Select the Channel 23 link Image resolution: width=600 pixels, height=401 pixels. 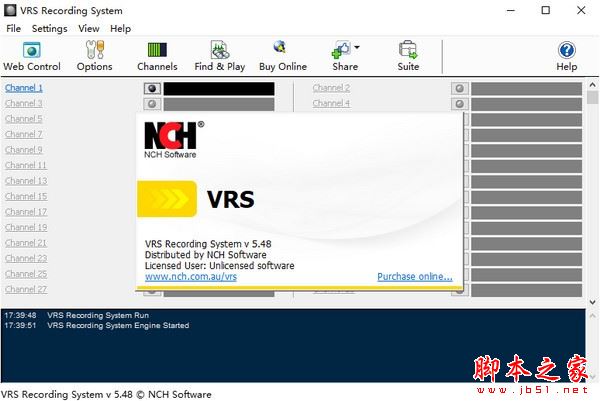[26, 258]
